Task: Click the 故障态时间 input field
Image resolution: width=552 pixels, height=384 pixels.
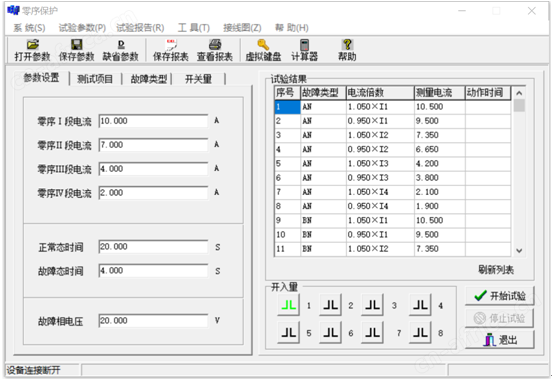Action: tap(153, 271)
